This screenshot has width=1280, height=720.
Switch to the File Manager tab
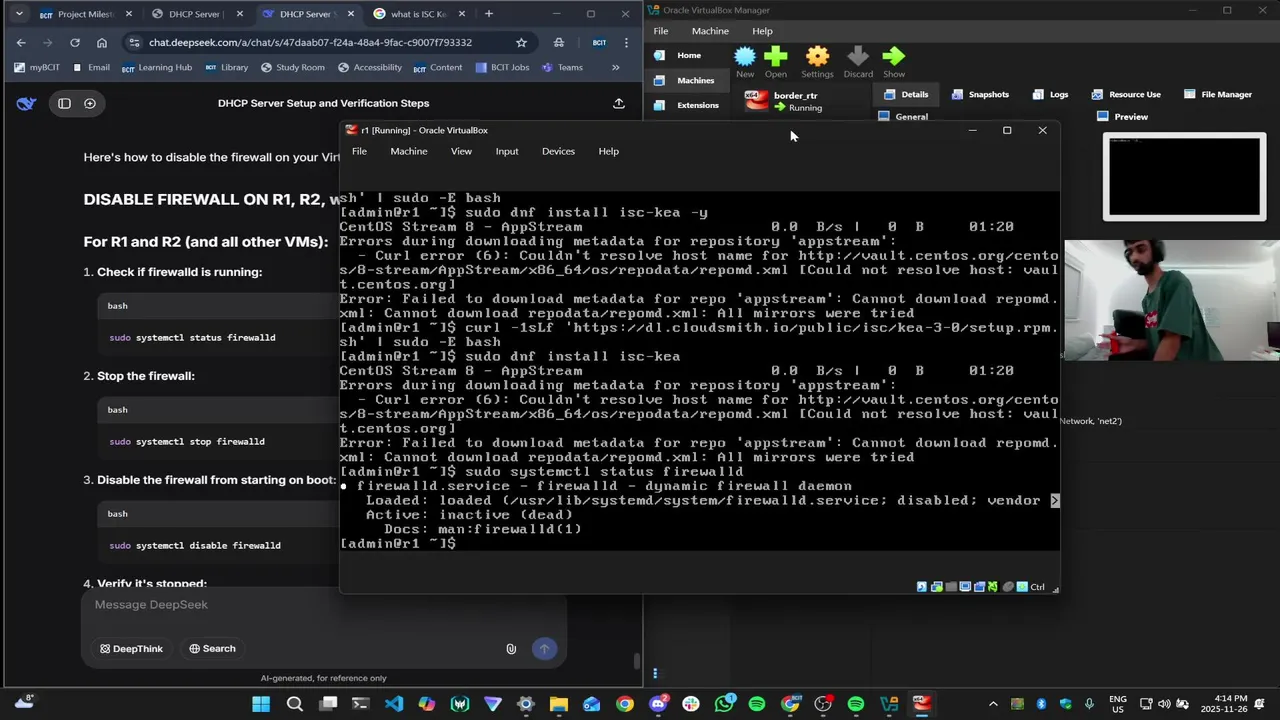(x=1218, y=94)
